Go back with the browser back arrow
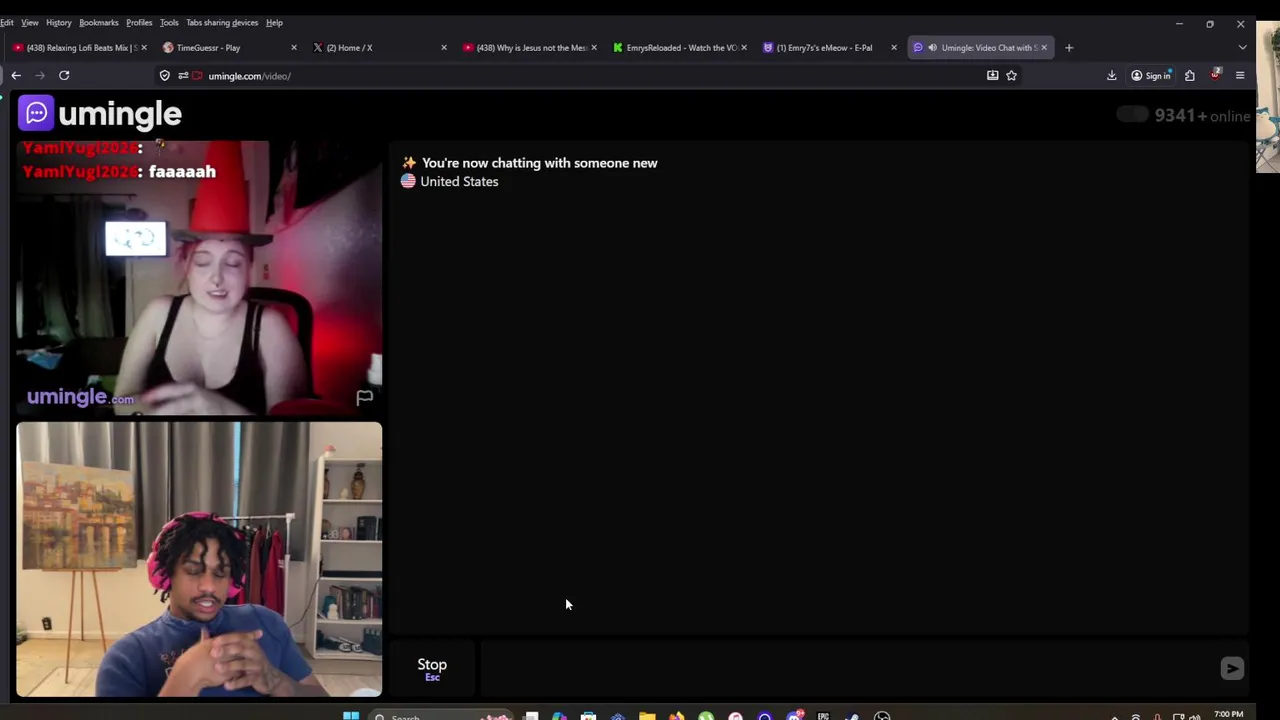Viewport: 1280px width, 720px height. (x=16, y=75)
